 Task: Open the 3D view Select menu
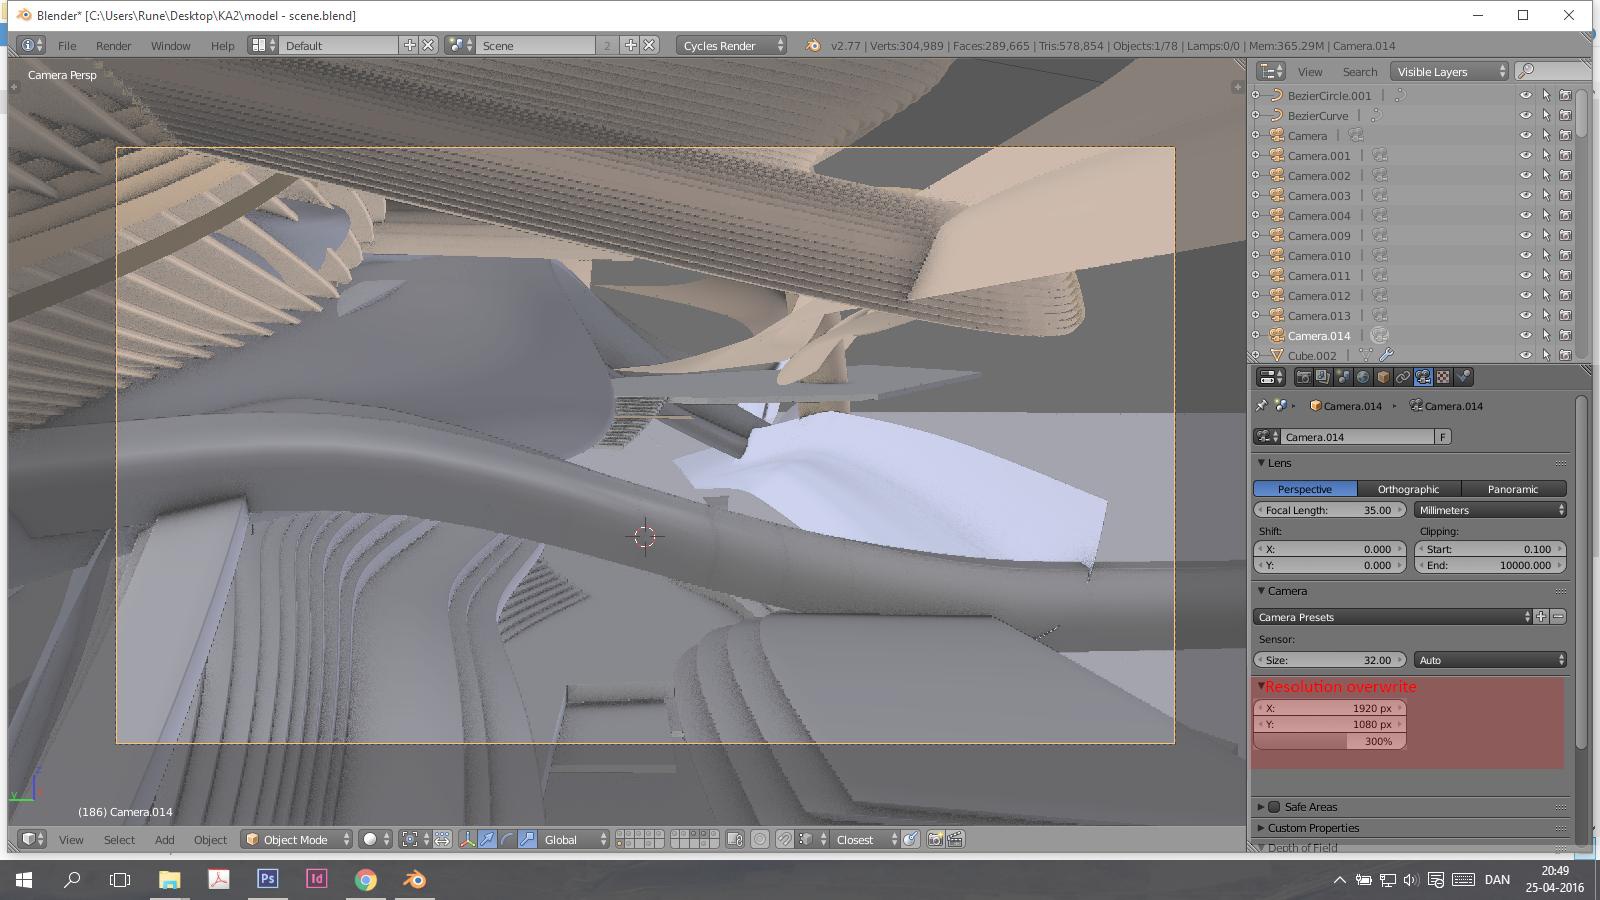(x=119, y=840)
